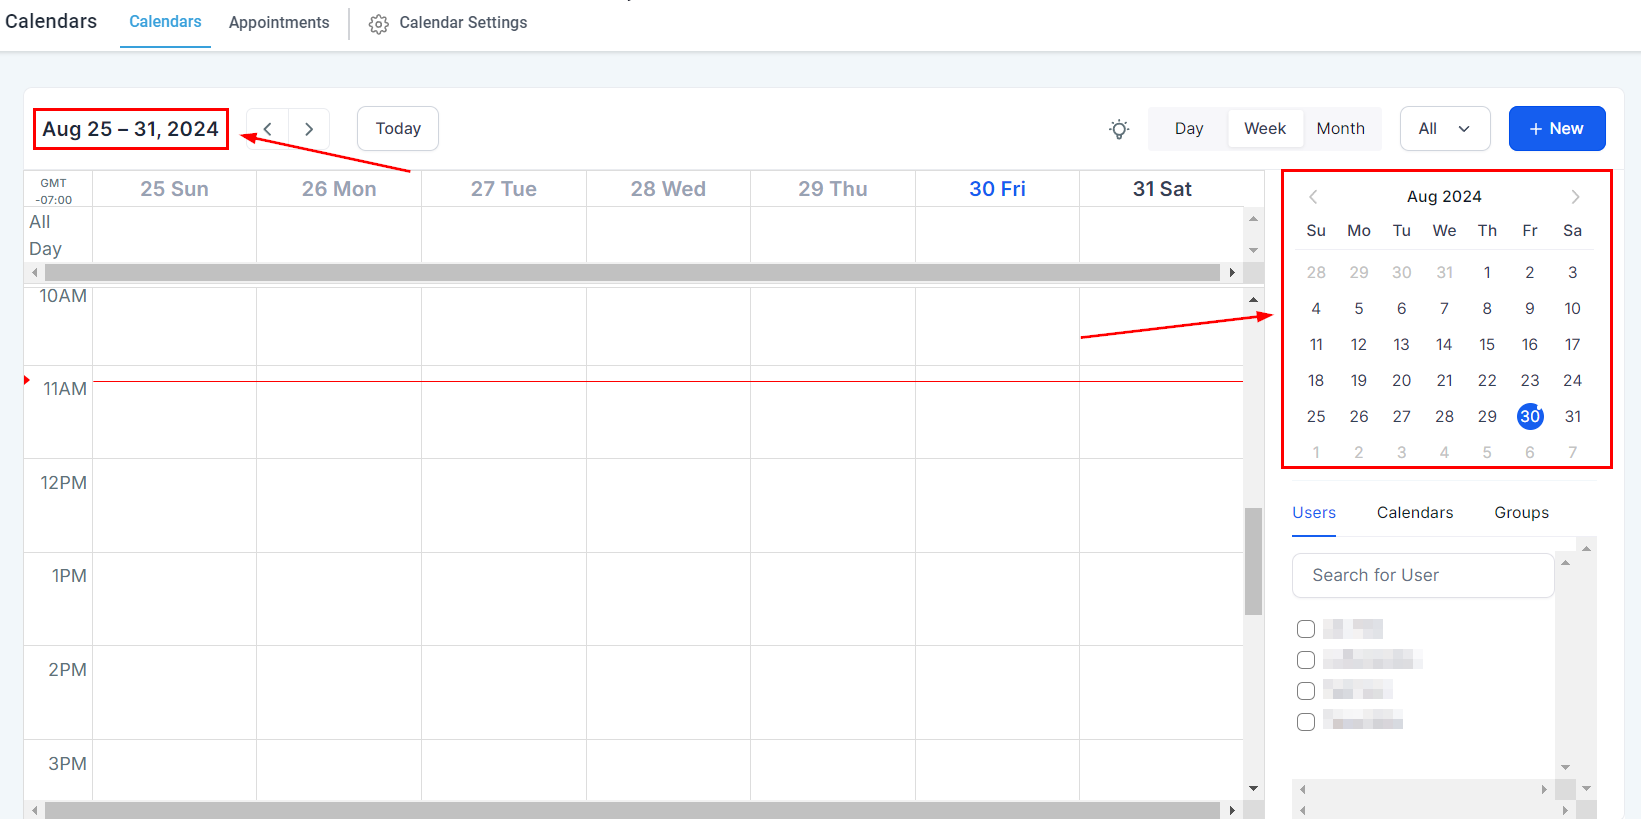Advance to next week with right chevron

click(309, 129)
